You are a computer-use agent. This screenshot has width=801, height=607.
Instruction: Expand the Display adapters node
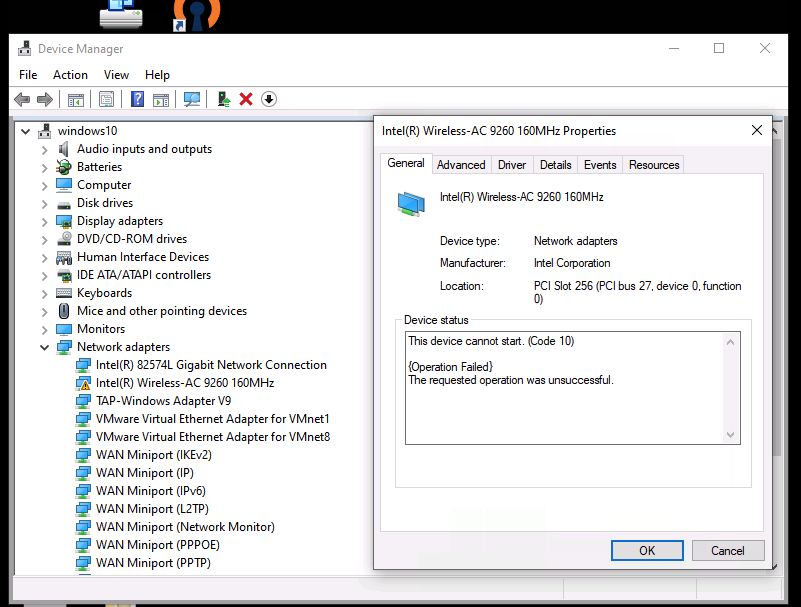tap(44, 222)
